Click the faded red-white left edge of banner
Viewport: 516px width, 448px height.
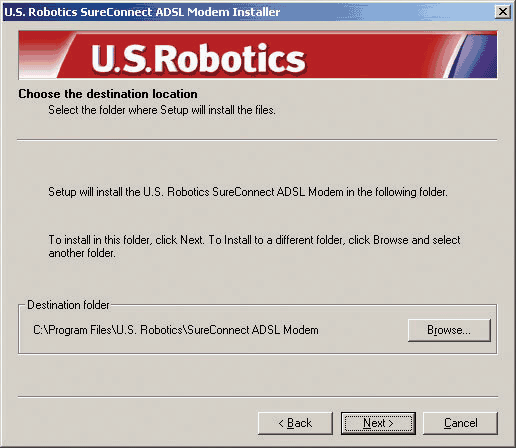42,55
